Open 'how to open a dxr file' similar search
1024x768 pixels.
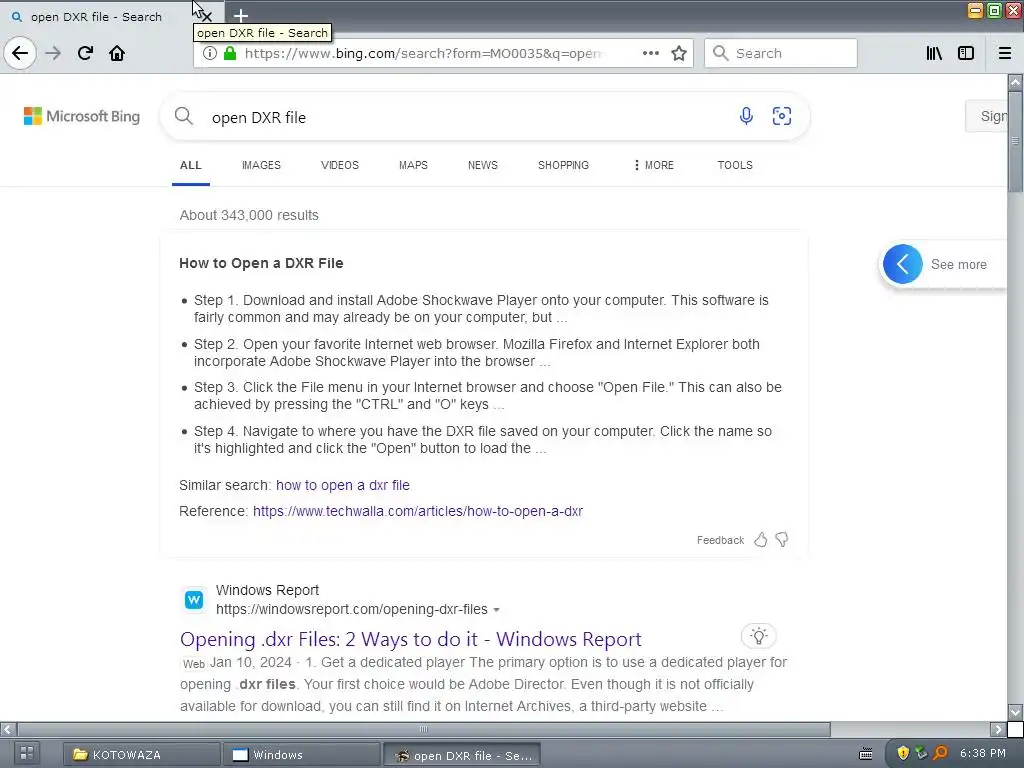(x=343, y=485)
